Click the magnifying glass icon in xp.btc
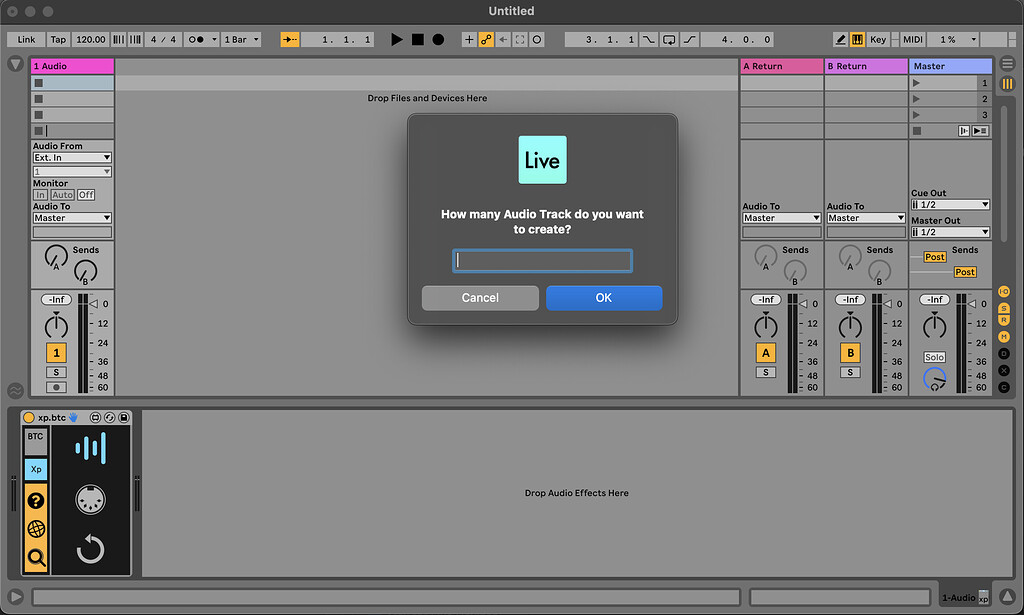The height and width of the screenshot is (615, 1024). coord(36,558)
